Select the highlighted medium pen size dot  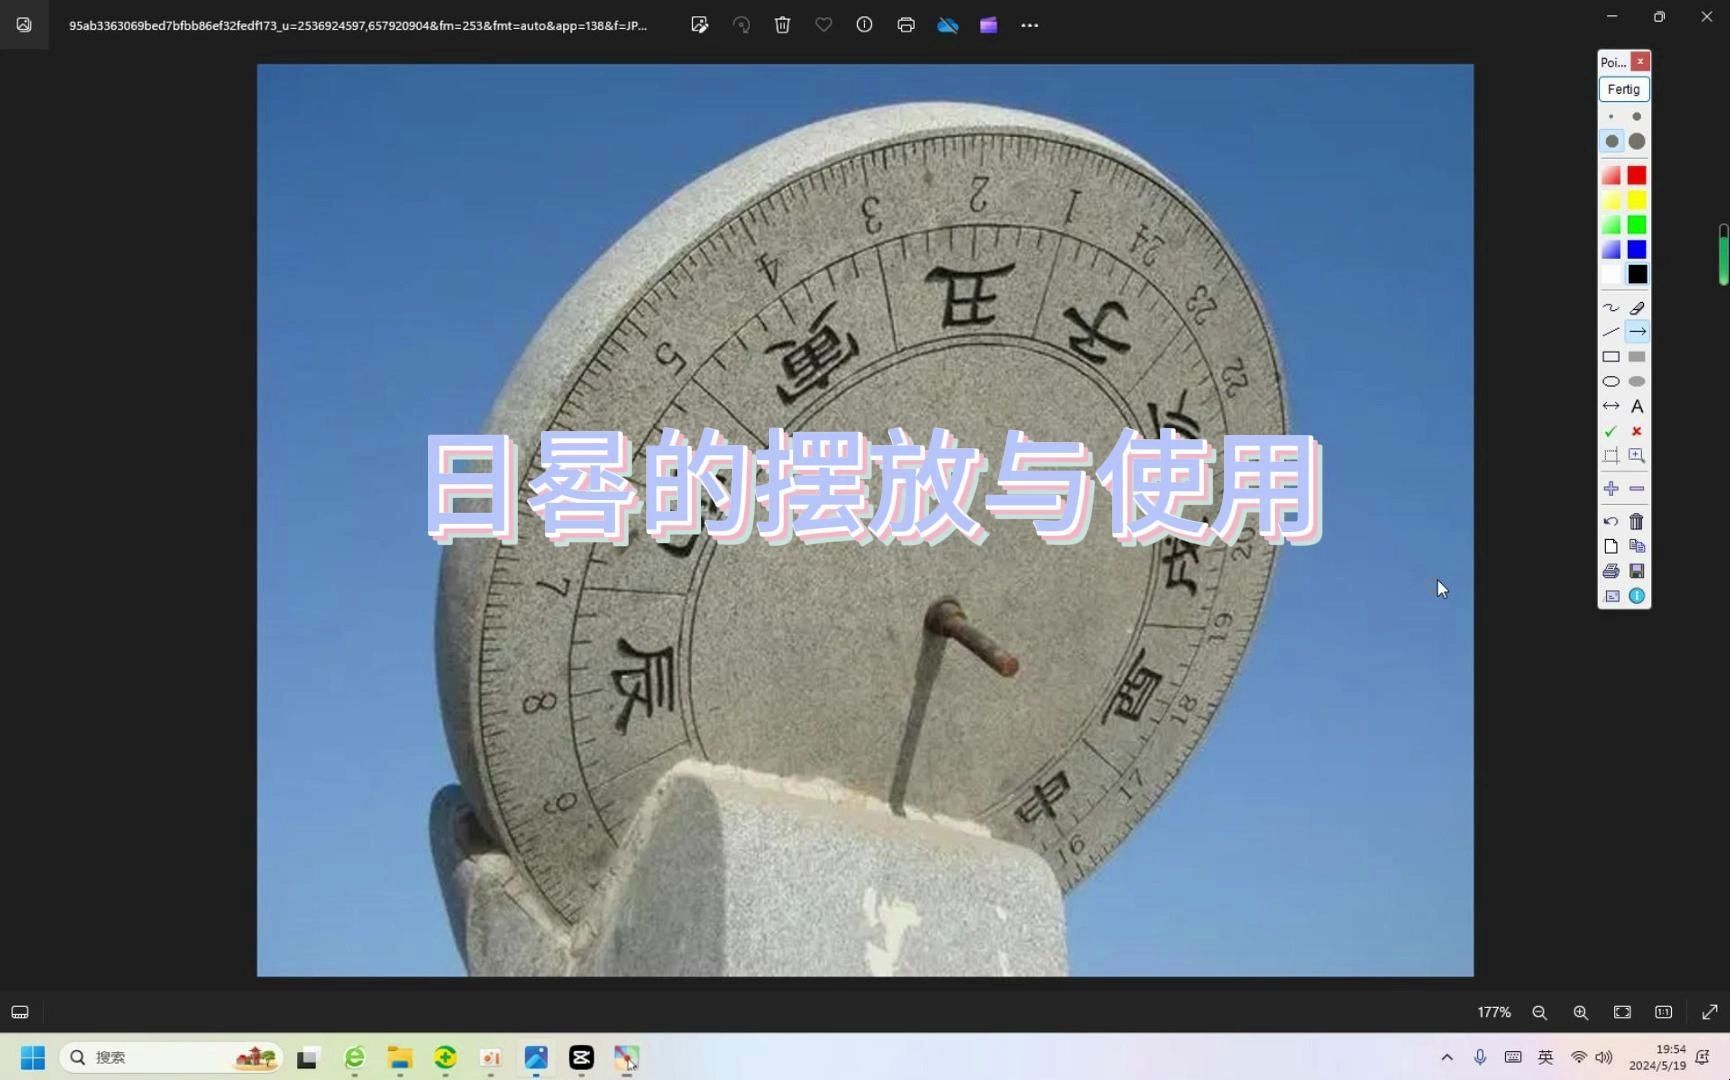click(x=1611, y=141)
